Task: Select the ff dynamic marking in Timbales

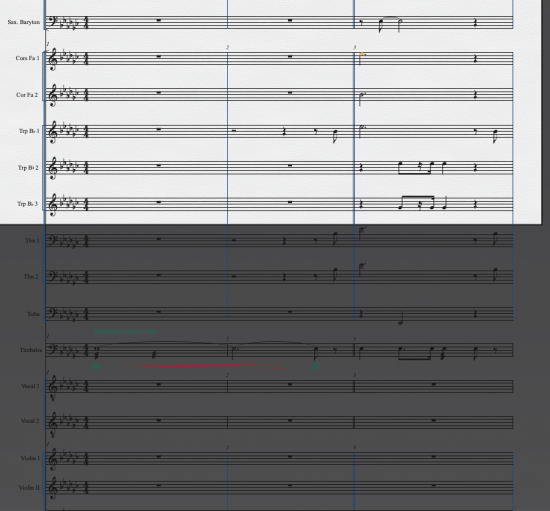Action: pos(315,367)
